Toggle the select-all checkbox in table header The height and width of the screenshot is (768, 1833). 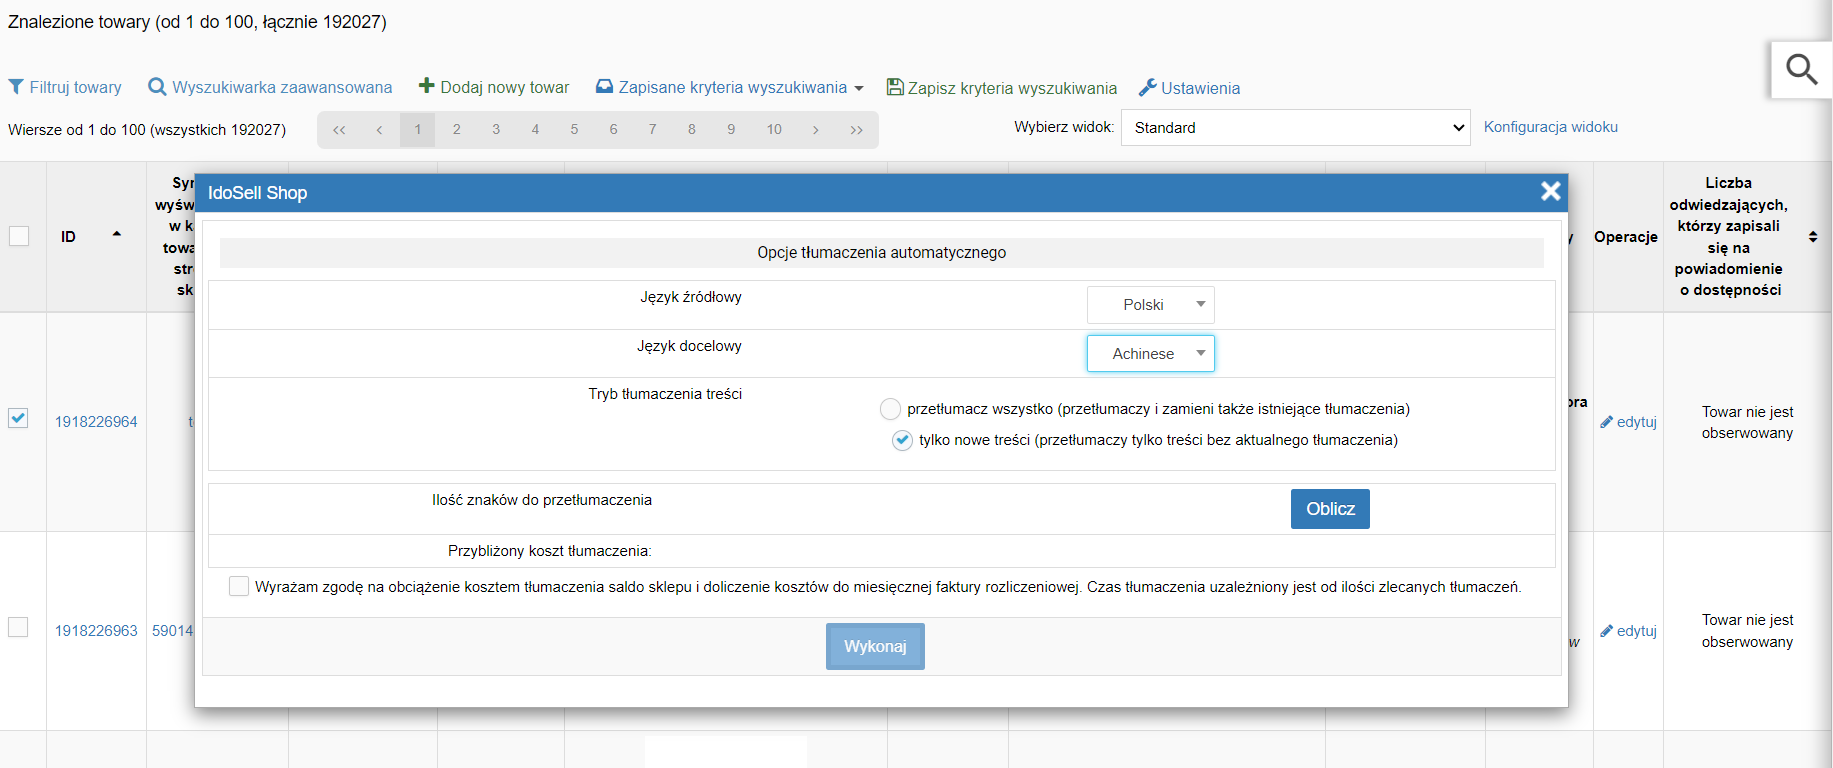pyautogui.click(x=19, y=236)
